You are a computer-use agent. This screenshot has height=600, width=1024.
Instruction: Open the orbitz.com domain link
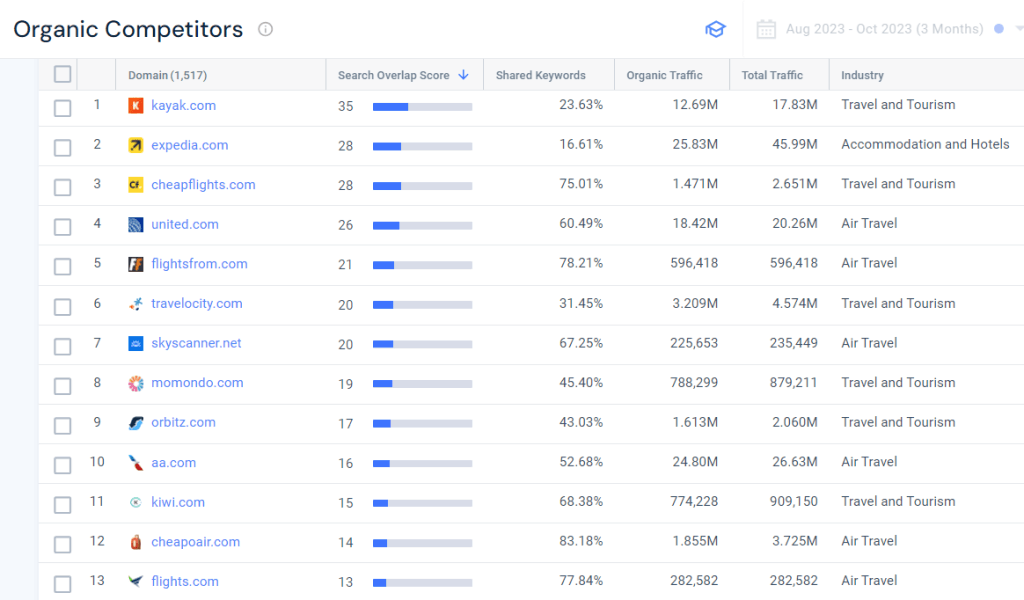(x=183, y=422)
